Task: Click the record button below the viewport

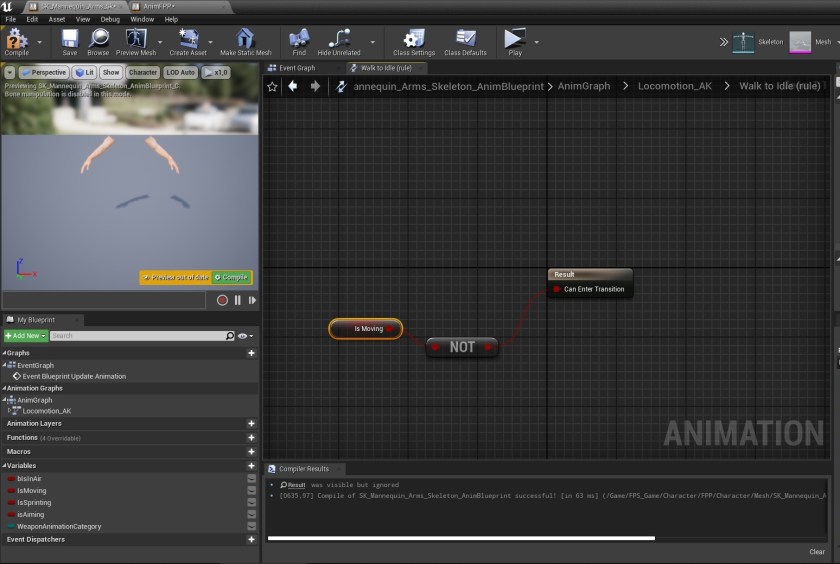Action: click(x=222, y=300)
